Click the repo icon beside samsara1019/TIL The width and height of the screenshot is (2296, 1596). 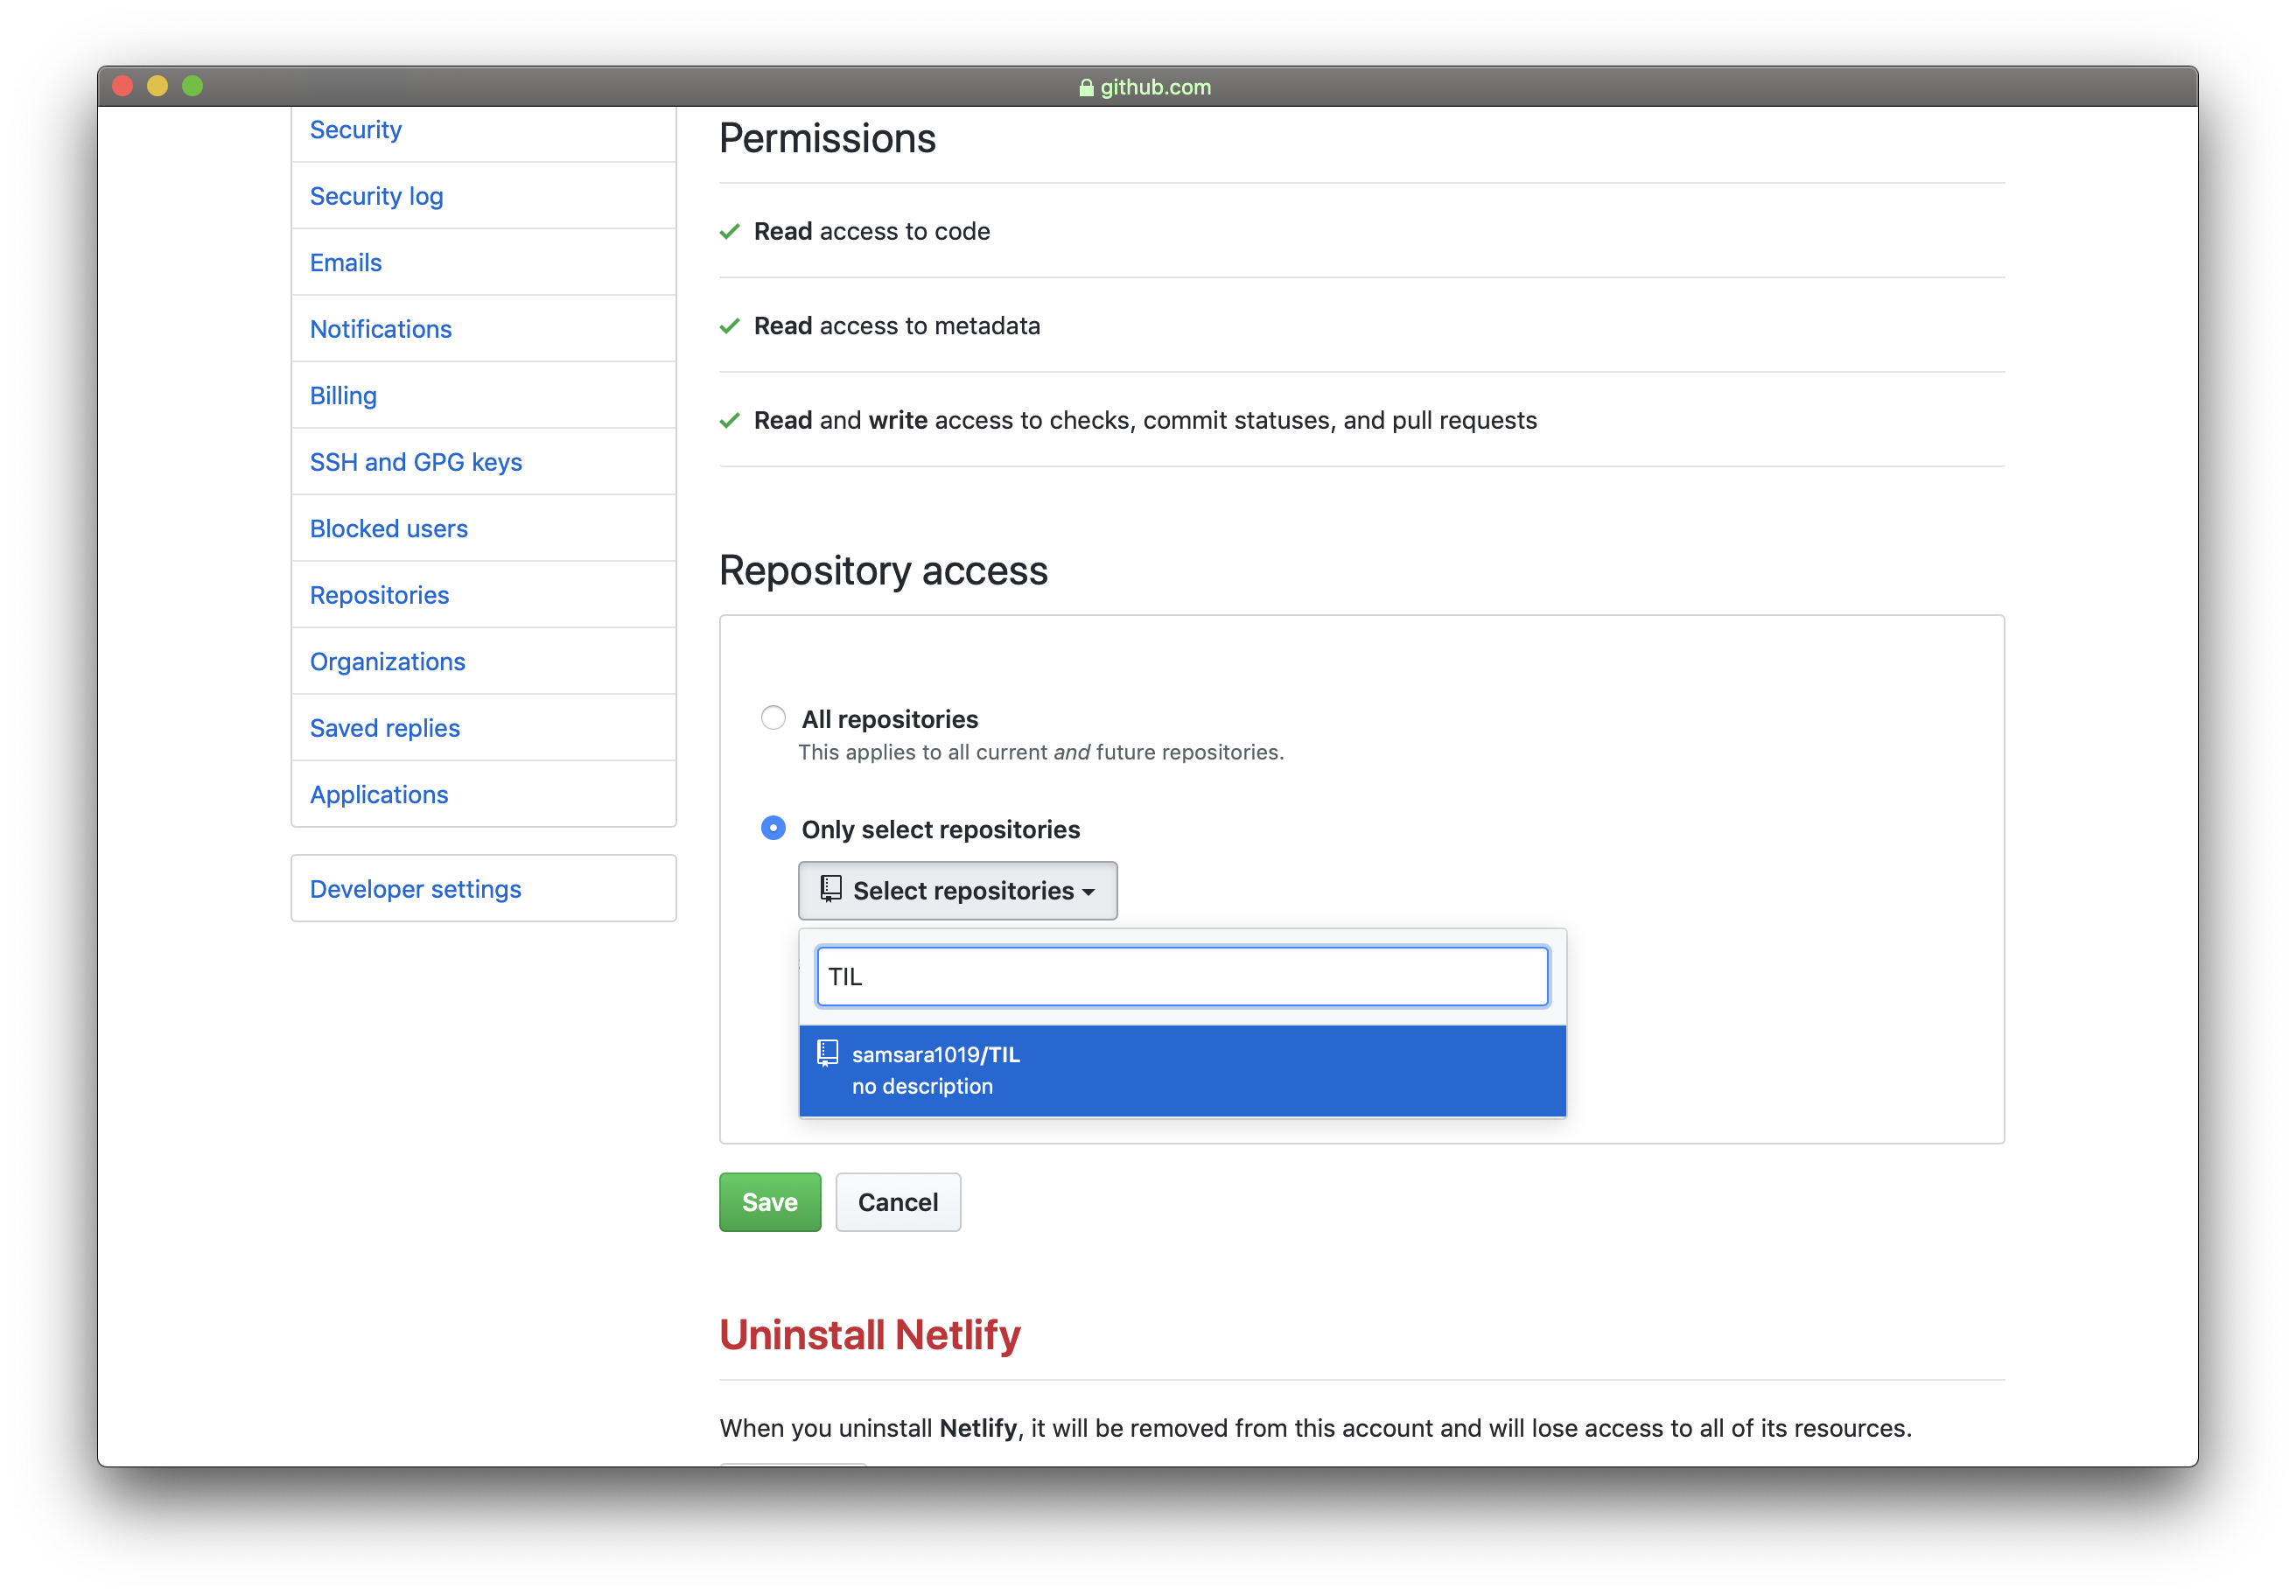tap(827, 1053)
